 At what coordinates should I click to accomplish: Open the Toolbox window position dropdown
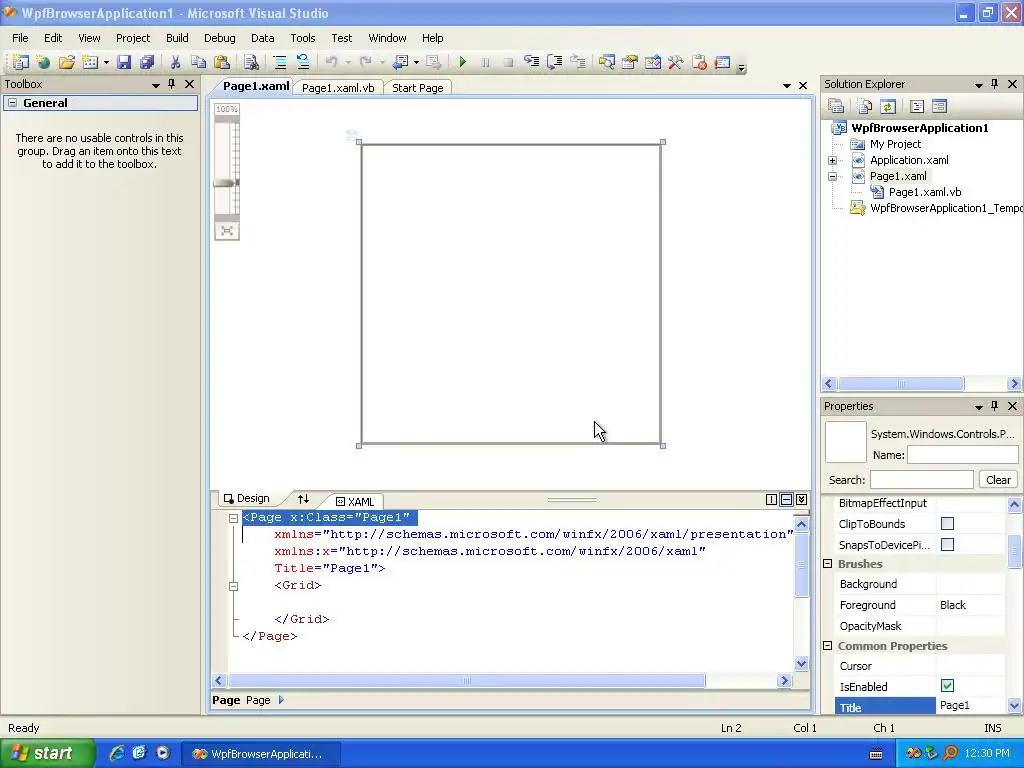[155, 85]
